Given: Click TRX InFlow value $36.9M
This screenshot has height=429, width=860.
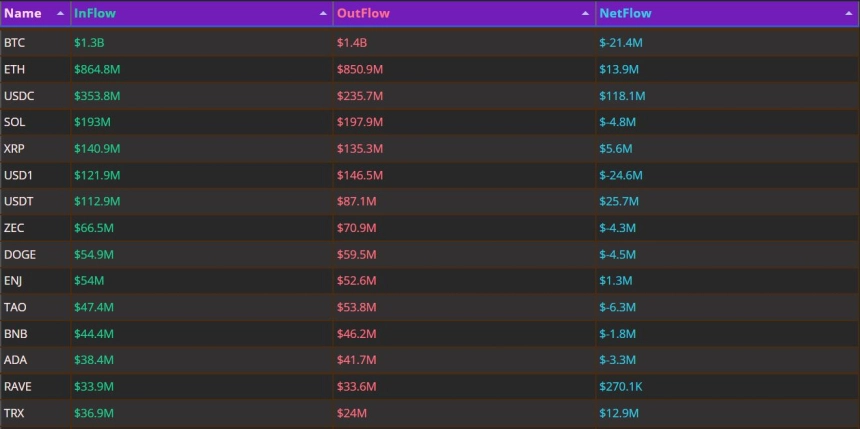Looking at the screenshot, I should (94, 413).
